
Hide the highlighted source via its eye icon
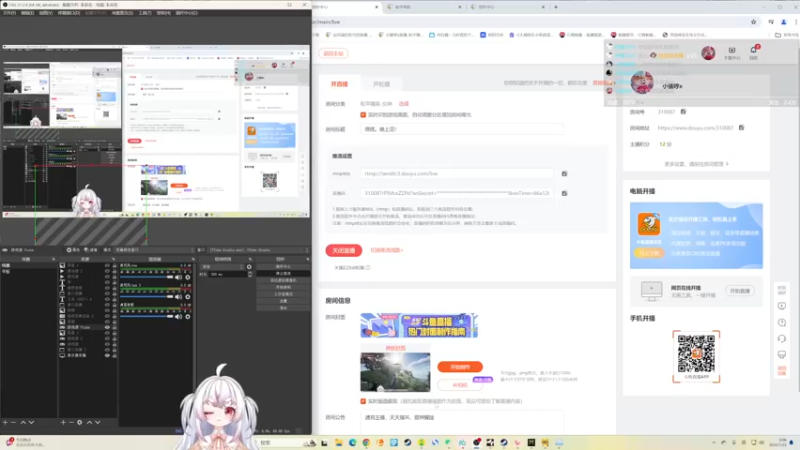(x=107, y=327)
